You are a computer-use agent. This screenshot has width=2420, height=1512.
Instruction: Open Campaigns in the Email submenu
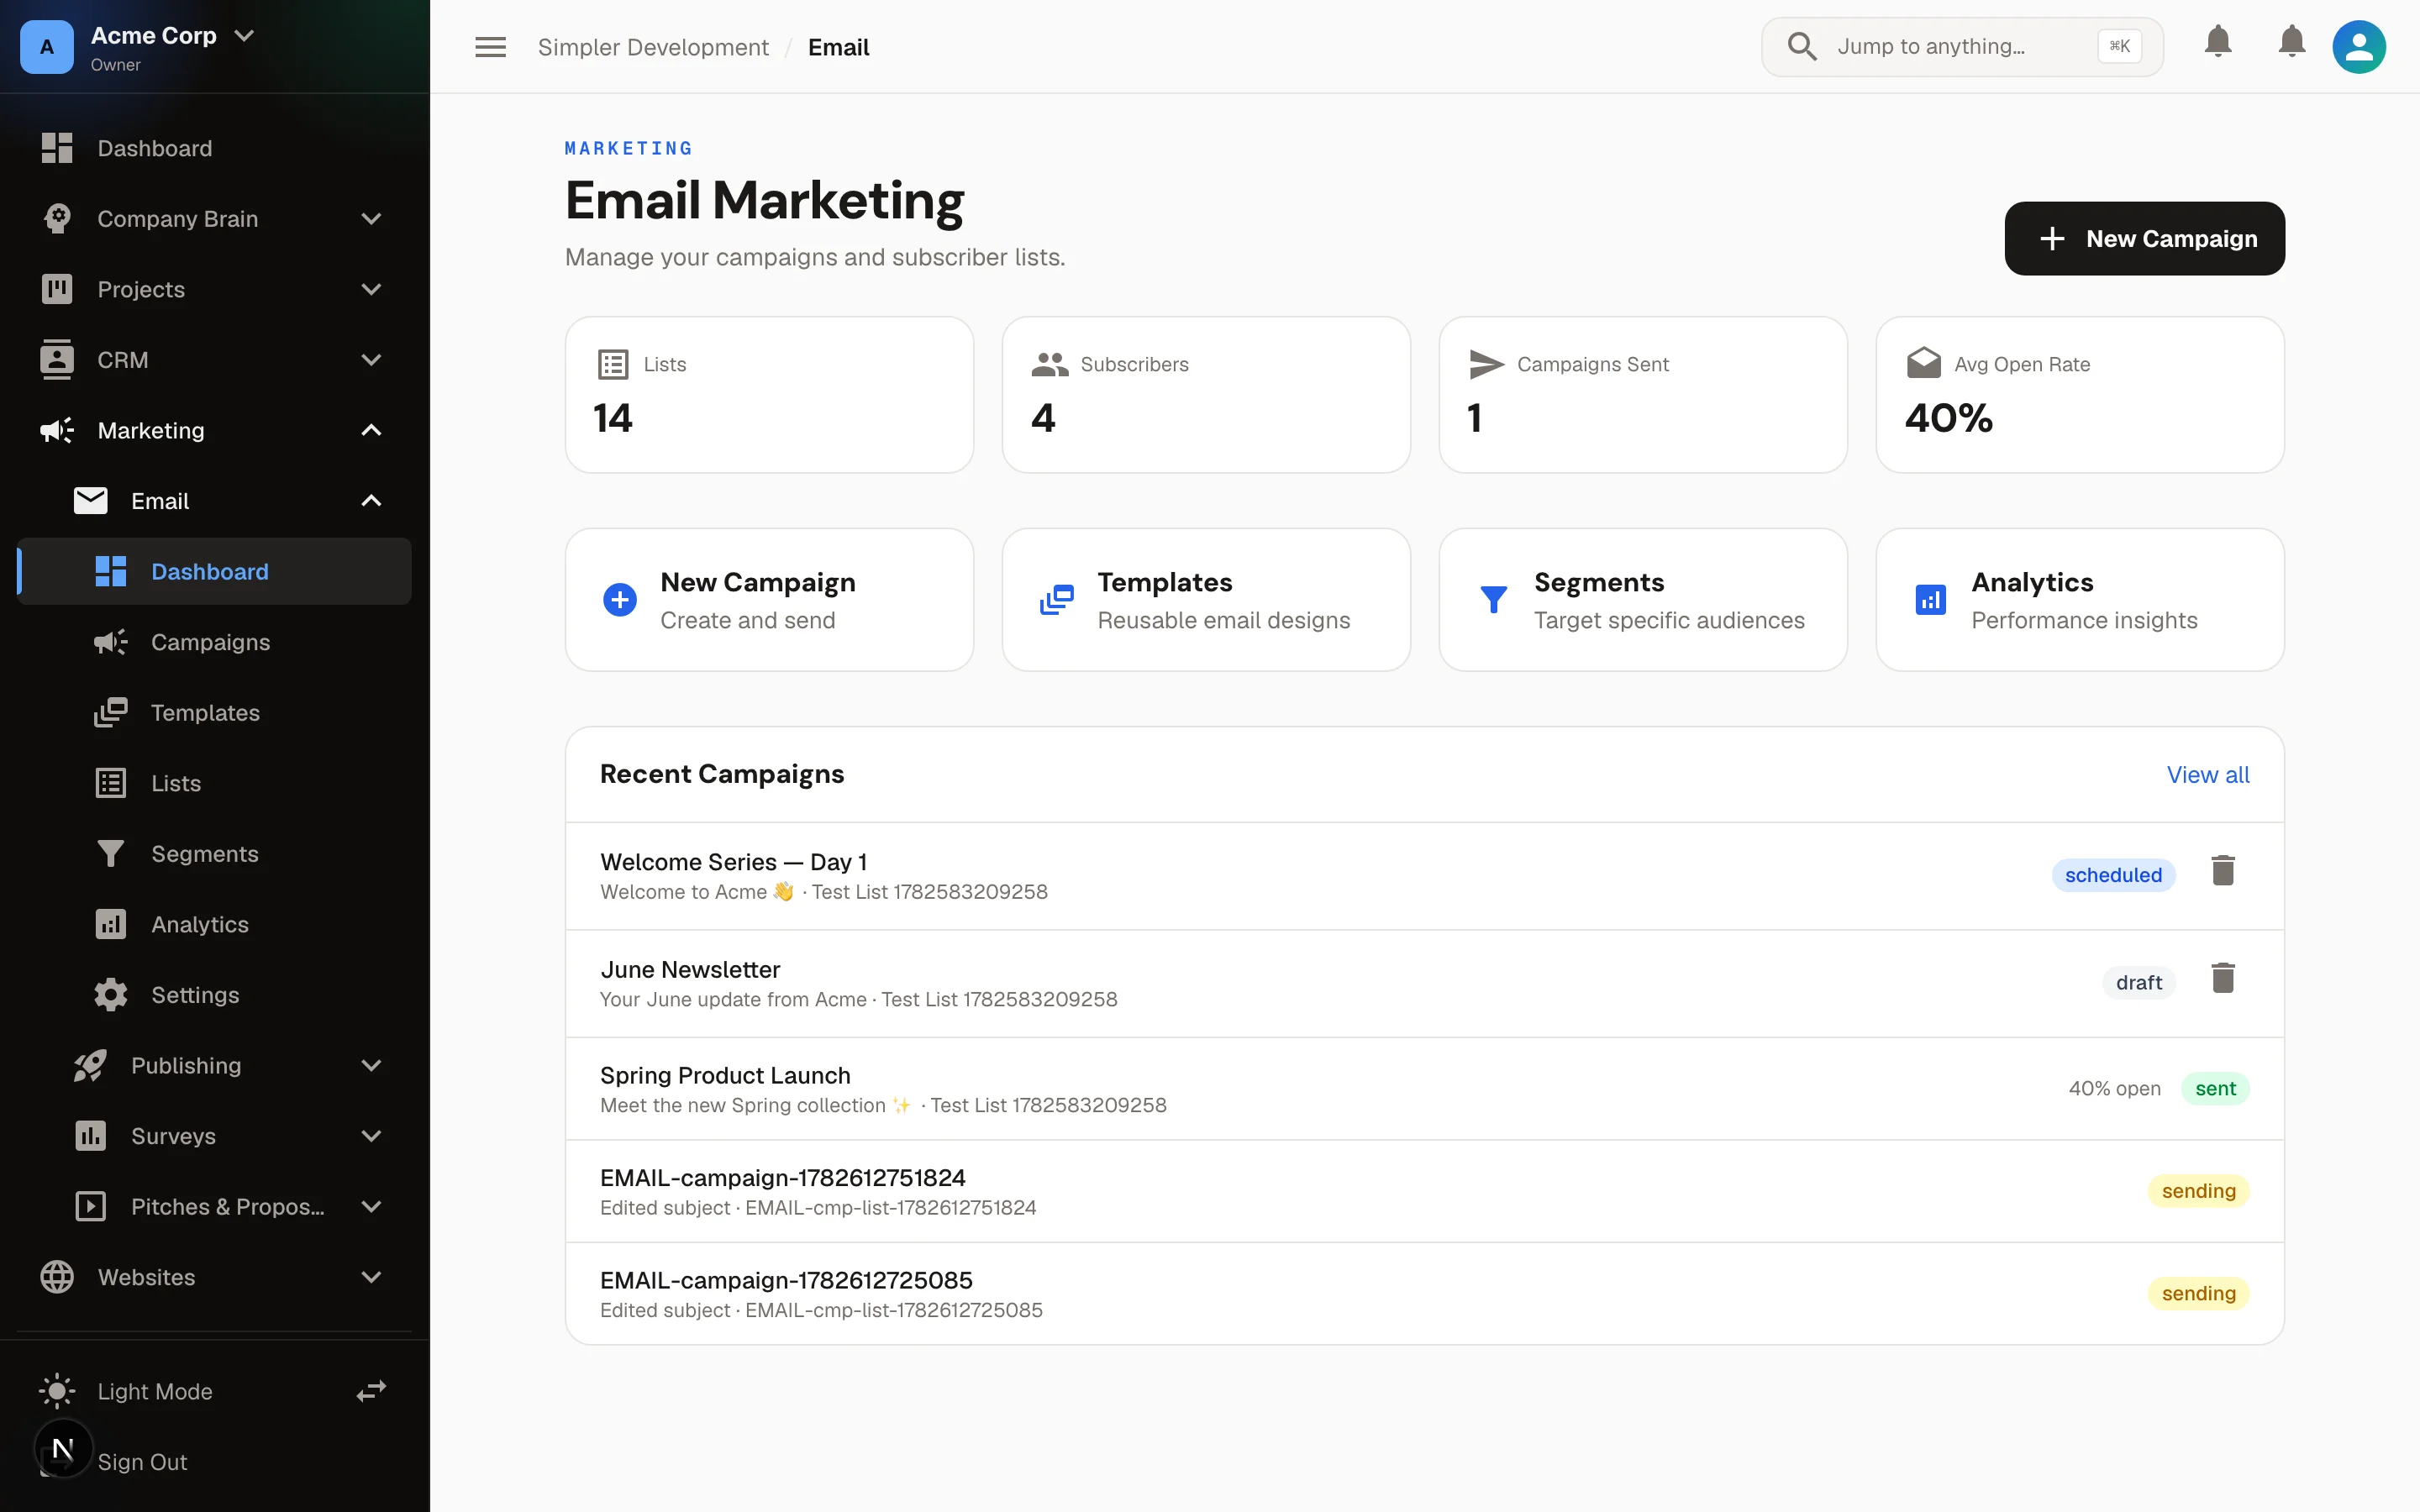click(x=215, y=642)
